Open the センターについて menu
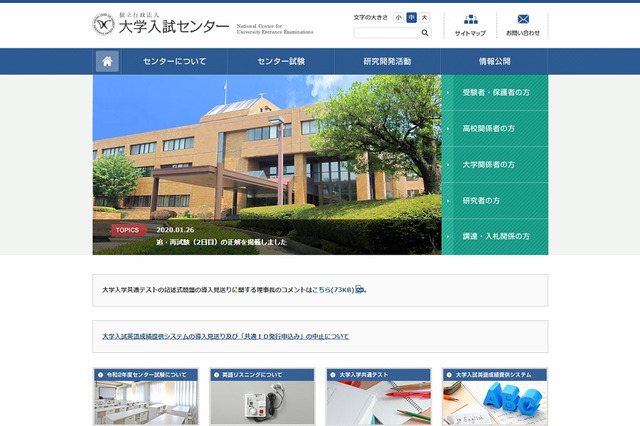 tap(175, 61)
